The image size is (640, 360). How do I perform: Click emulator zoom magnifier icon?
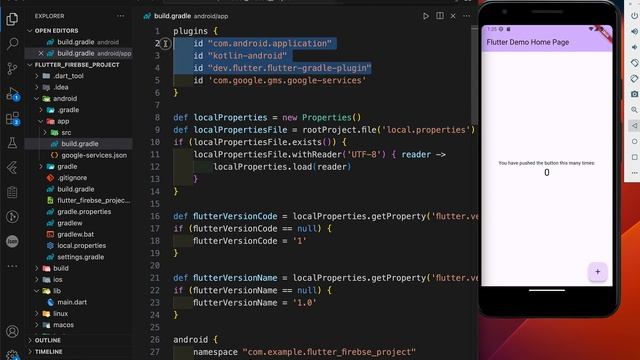(634, 110)
